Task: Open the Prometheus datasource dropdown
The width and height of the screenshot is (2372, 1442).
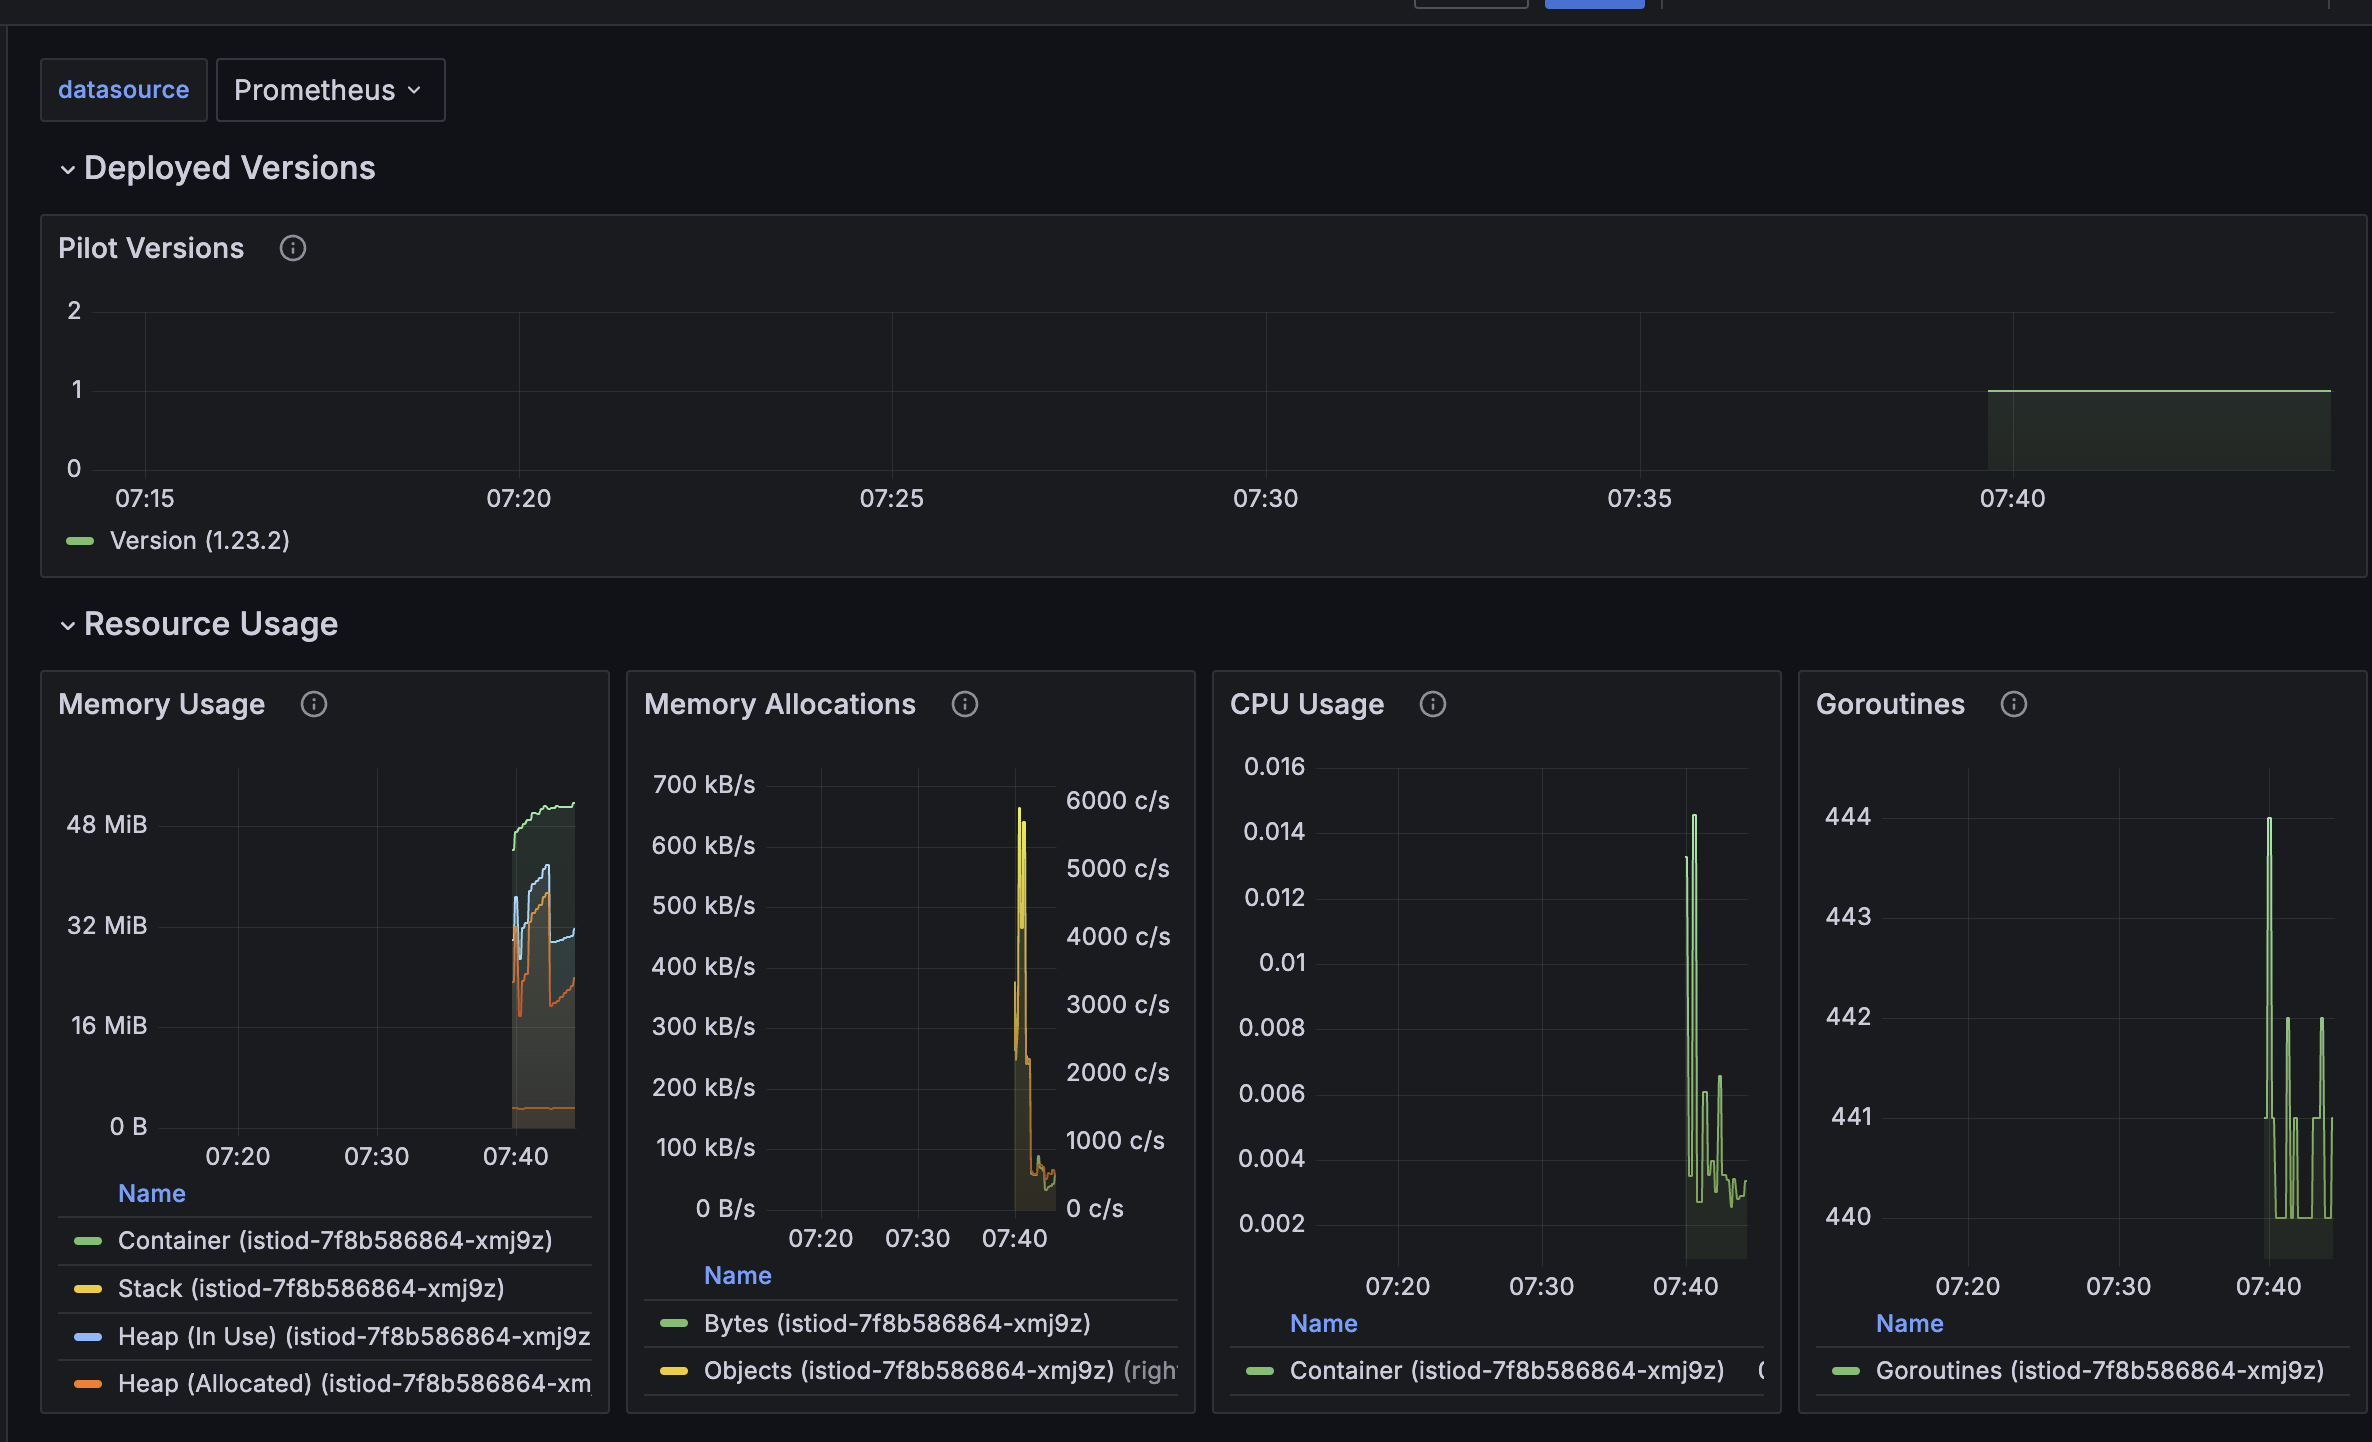Action: pyautogui.click(x=329, y=90)
